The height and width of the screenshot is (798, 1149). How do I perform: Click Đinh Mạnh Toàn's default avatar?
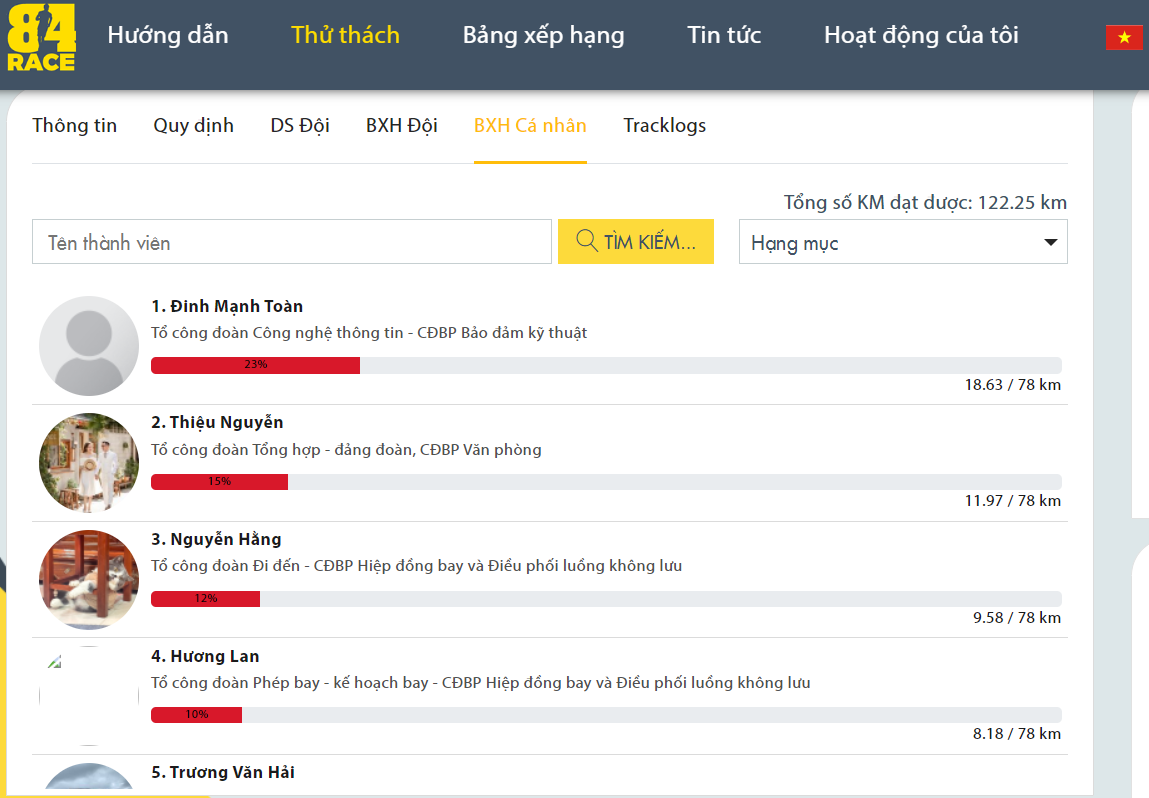point(89,346)
